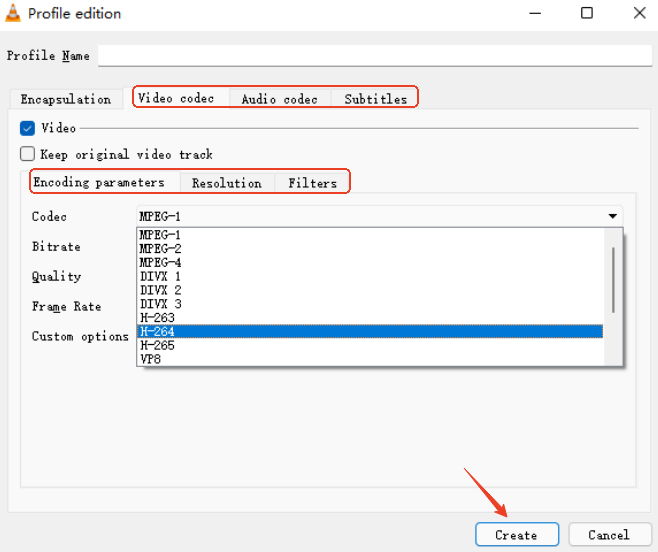Select H-264 from the codec list
Viewport: 658px width, 552px height.
pyautogui.click(x=158, y=331)
